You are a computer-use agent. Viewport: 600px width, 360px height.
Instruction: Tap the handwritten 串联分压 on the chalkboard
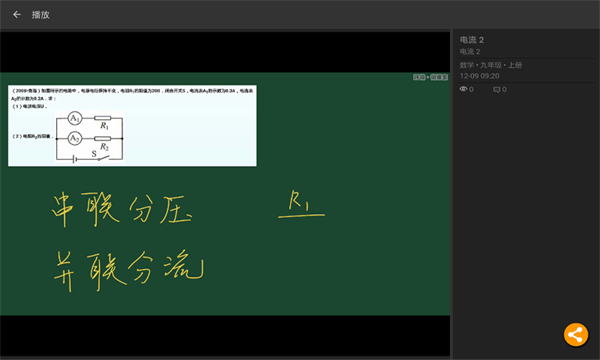[x=122, y=209]
